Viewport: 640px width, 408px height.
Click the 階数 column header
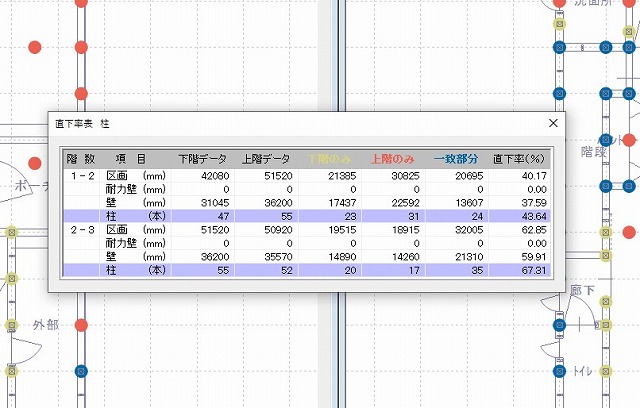click(81, 158)
